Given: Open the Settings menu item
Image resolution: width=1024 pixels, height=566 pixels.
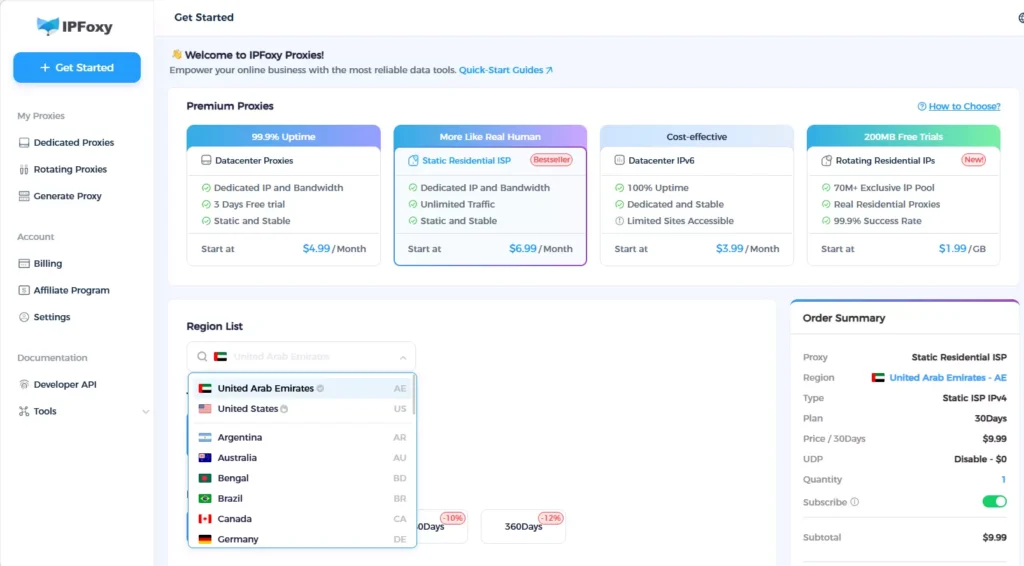Looking at the screenshot, I should 52,317.
